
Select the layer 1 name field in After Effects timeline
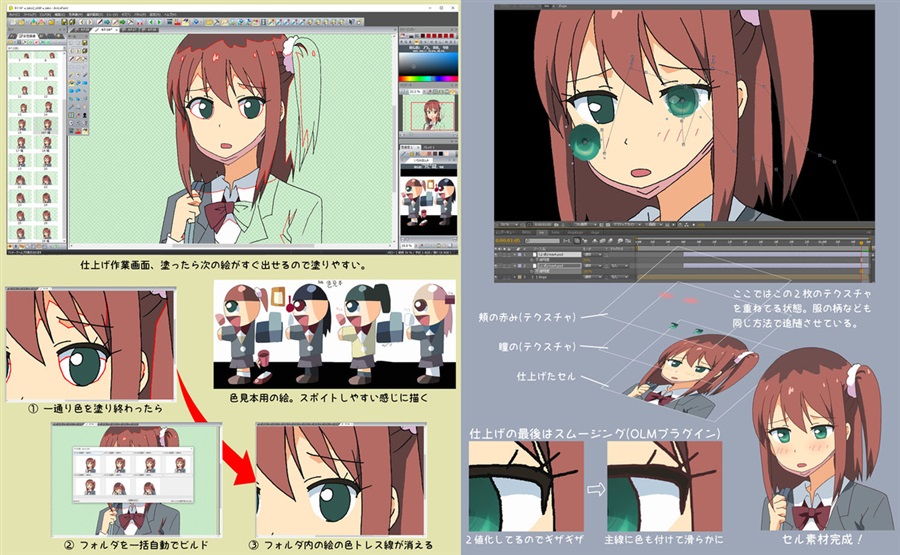pos(560,255)
